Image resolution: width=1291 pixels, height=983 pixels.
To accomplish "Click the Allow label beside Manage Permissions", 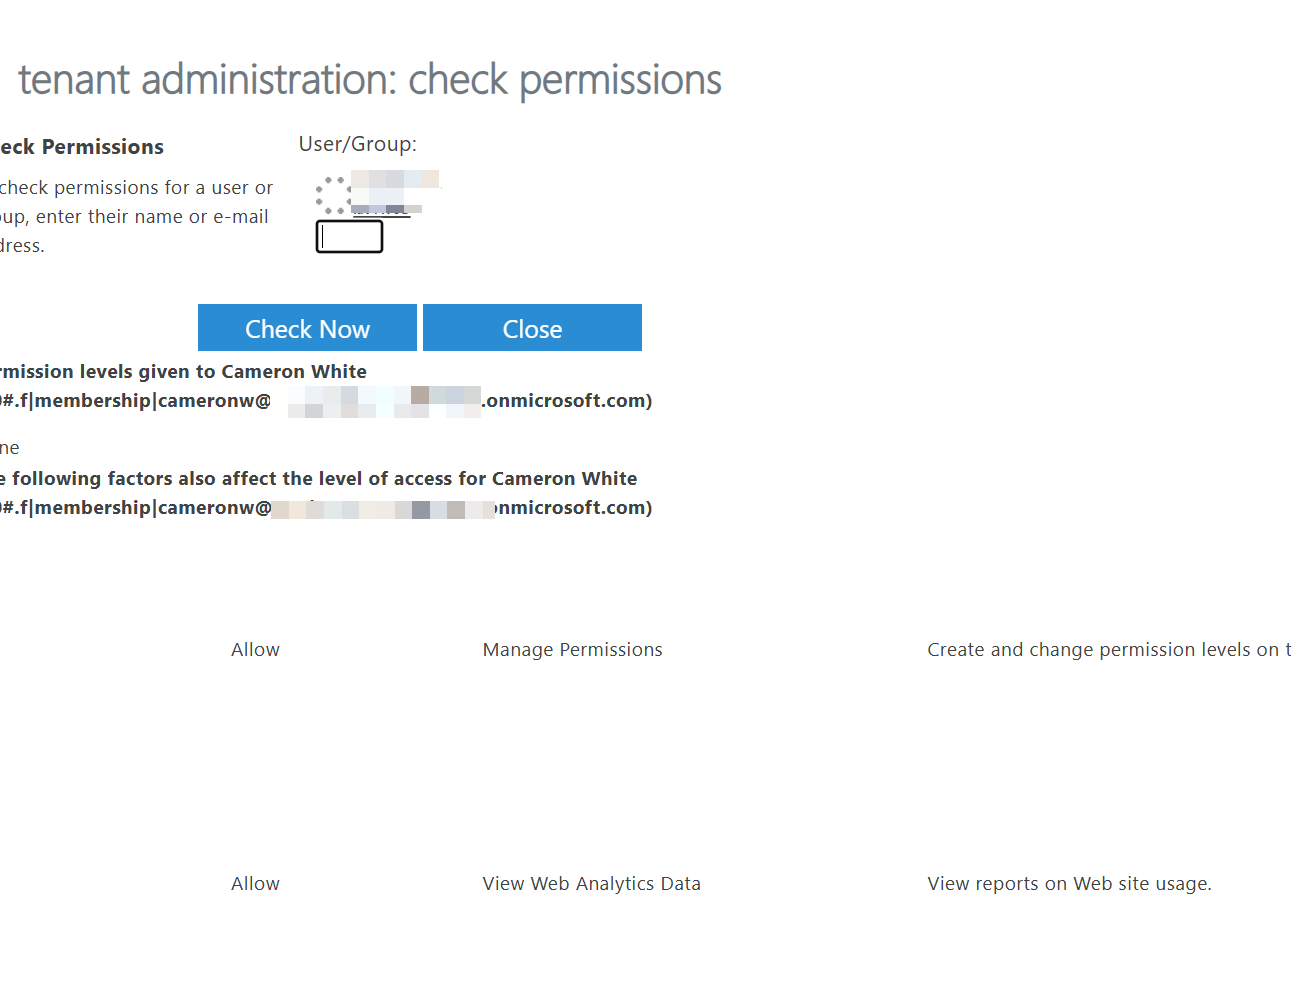I will point(255,649).
